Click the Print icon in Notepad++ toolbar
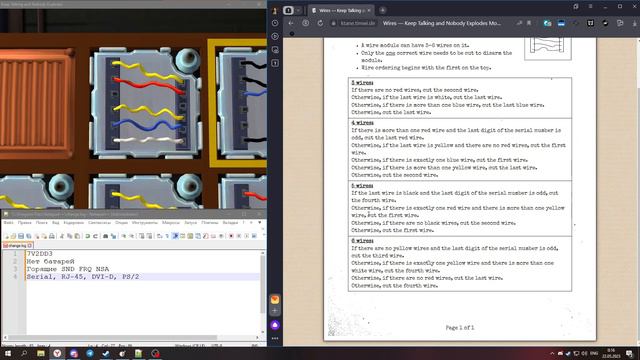This screenshot has width=640, height=360. [x=52, y=236]
